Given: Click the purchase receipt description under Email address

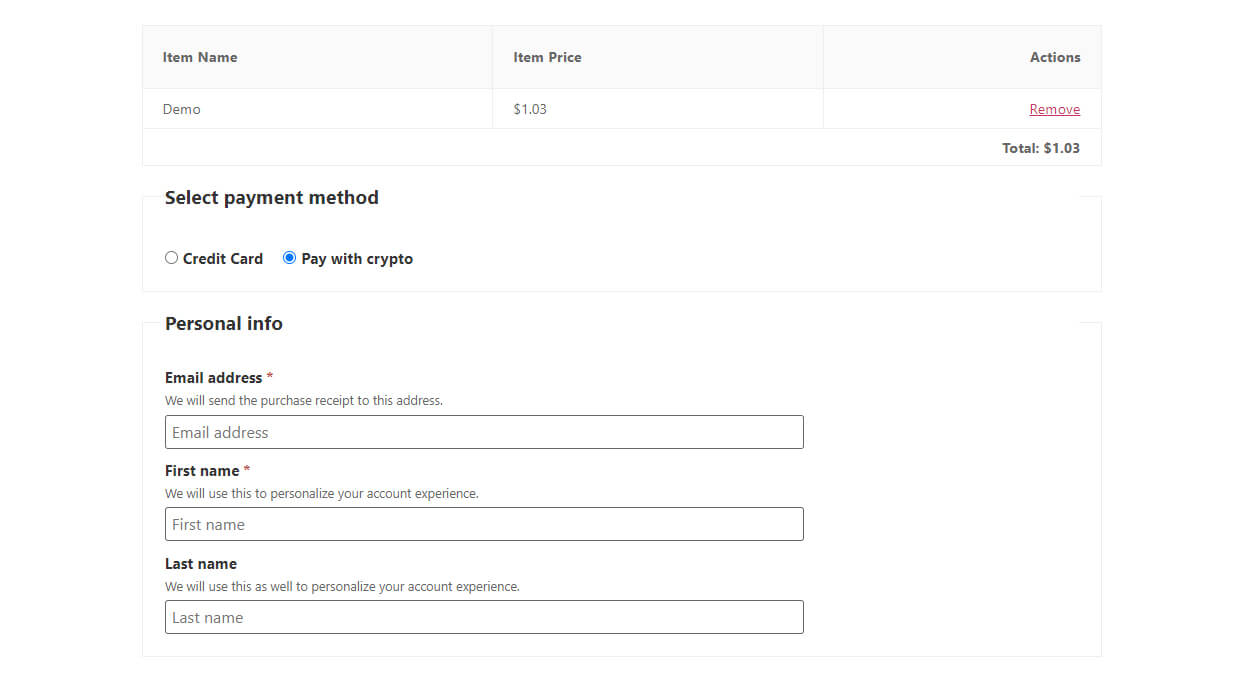Looking at the screenshot, I should point(304,400).
